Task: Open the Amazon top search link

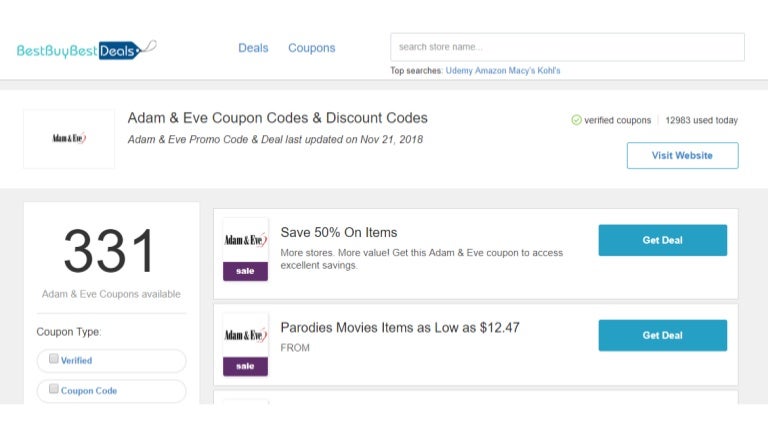Action: [491, 71]
